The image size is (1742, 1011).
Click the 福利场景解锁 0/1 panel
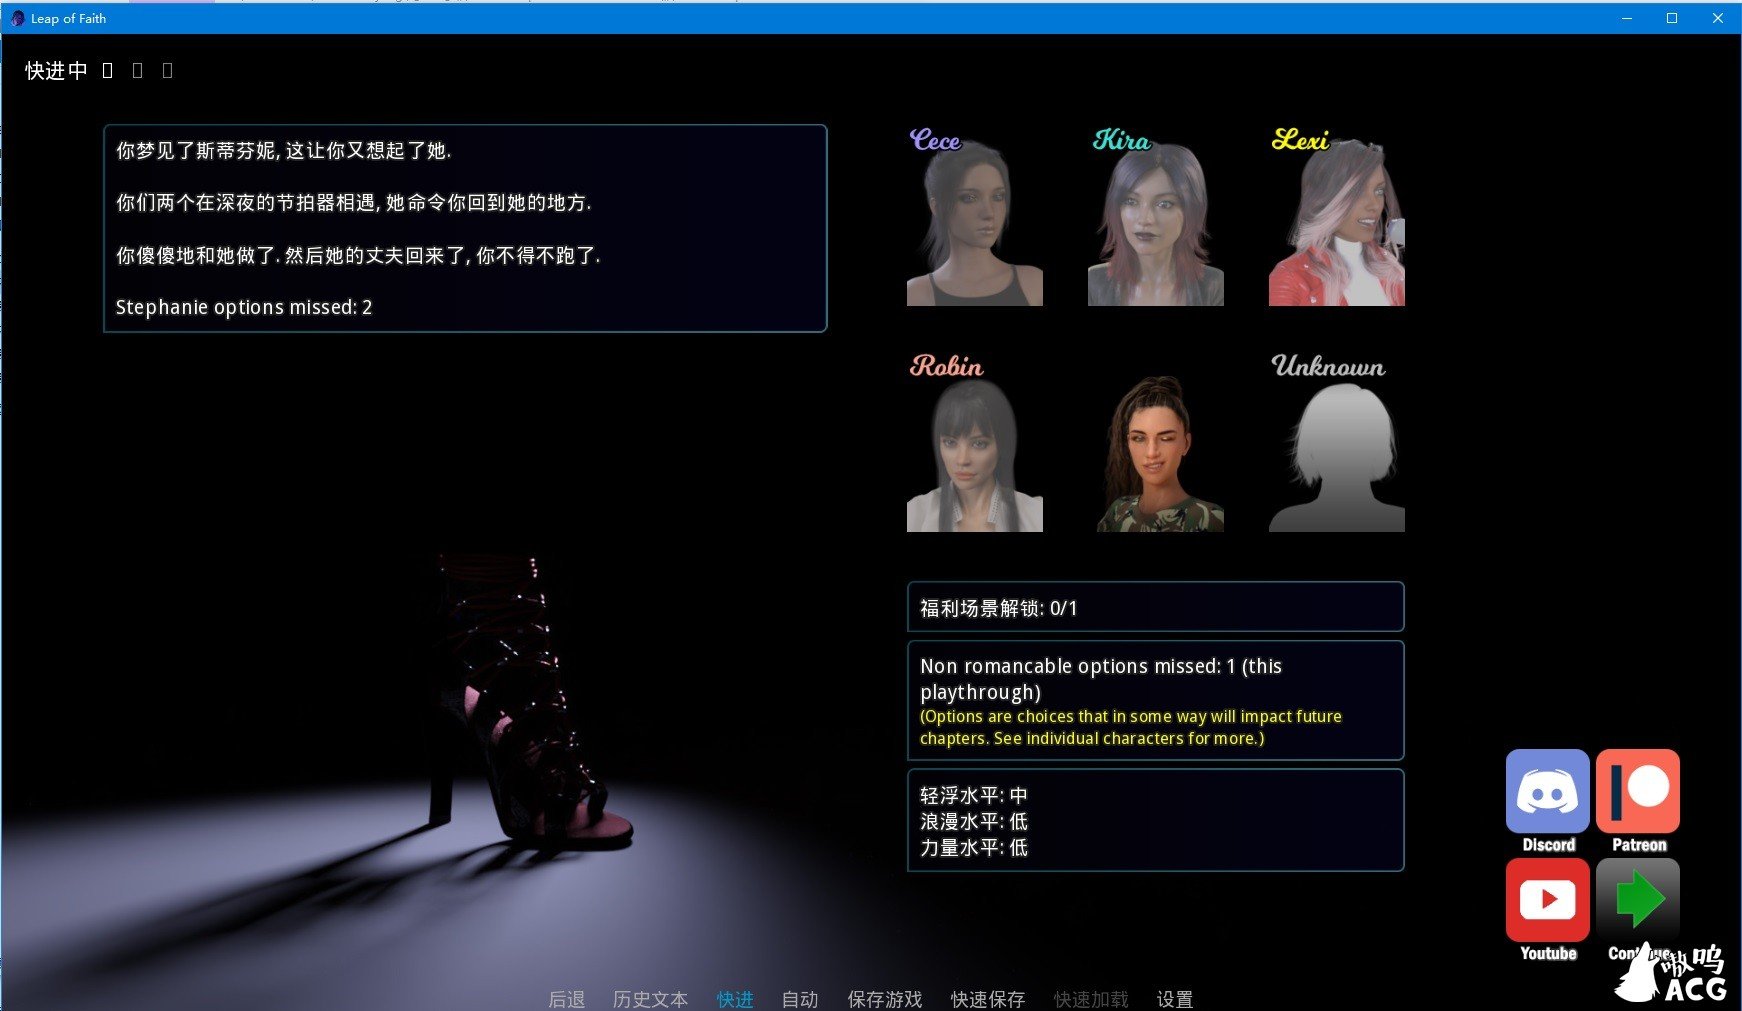pos(1154,606)
